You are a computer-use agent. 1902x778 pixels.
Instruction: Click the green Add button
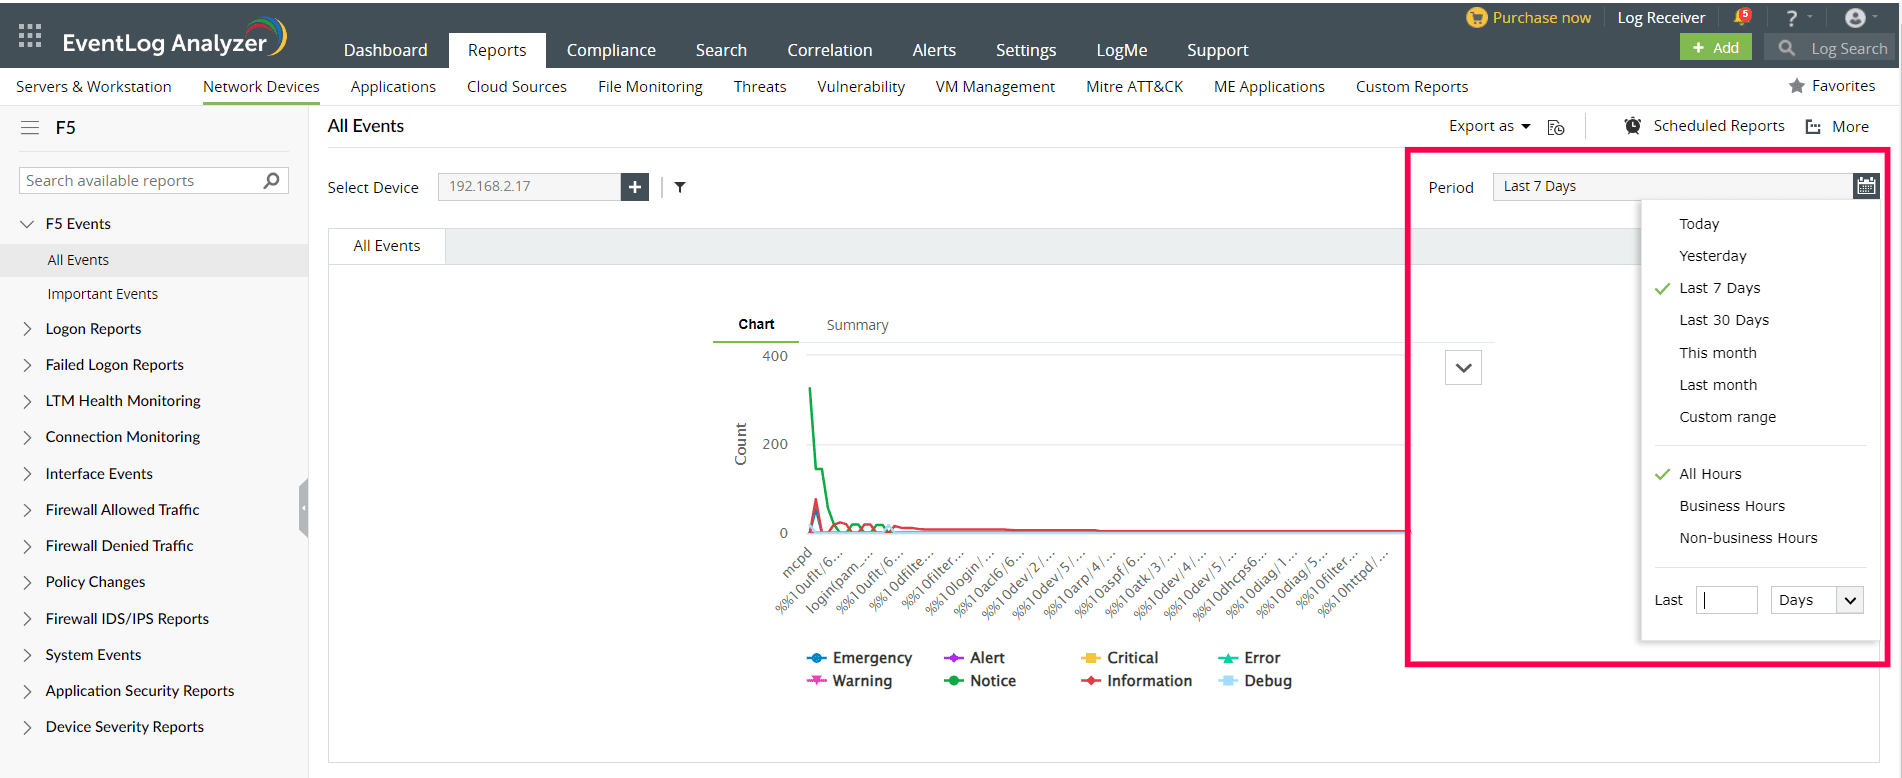click(1715, 48)
